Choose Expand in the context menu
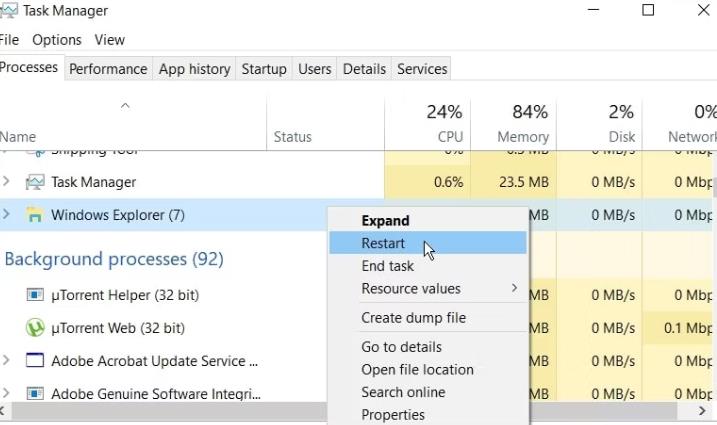This screenshot has height=425, width=717. point(428,220)
